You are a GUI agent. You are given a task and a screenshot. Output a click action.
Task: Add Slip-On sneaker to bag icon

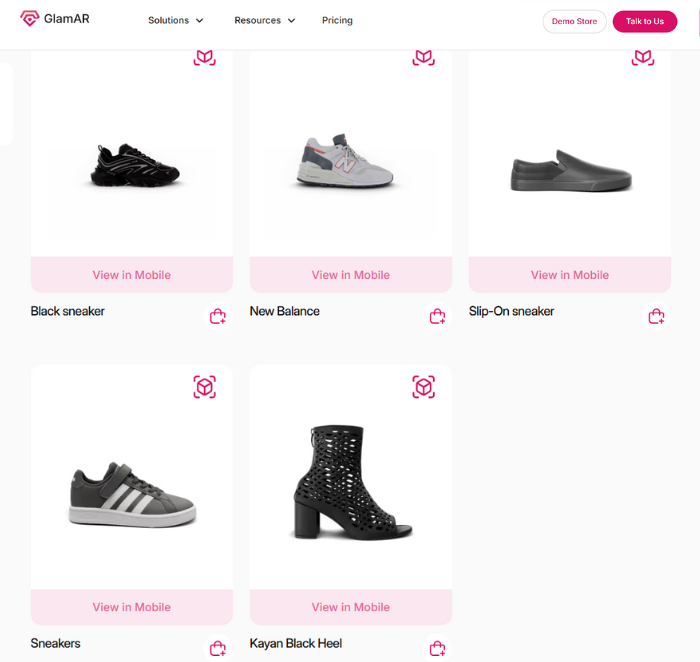[x=656, y=317]
